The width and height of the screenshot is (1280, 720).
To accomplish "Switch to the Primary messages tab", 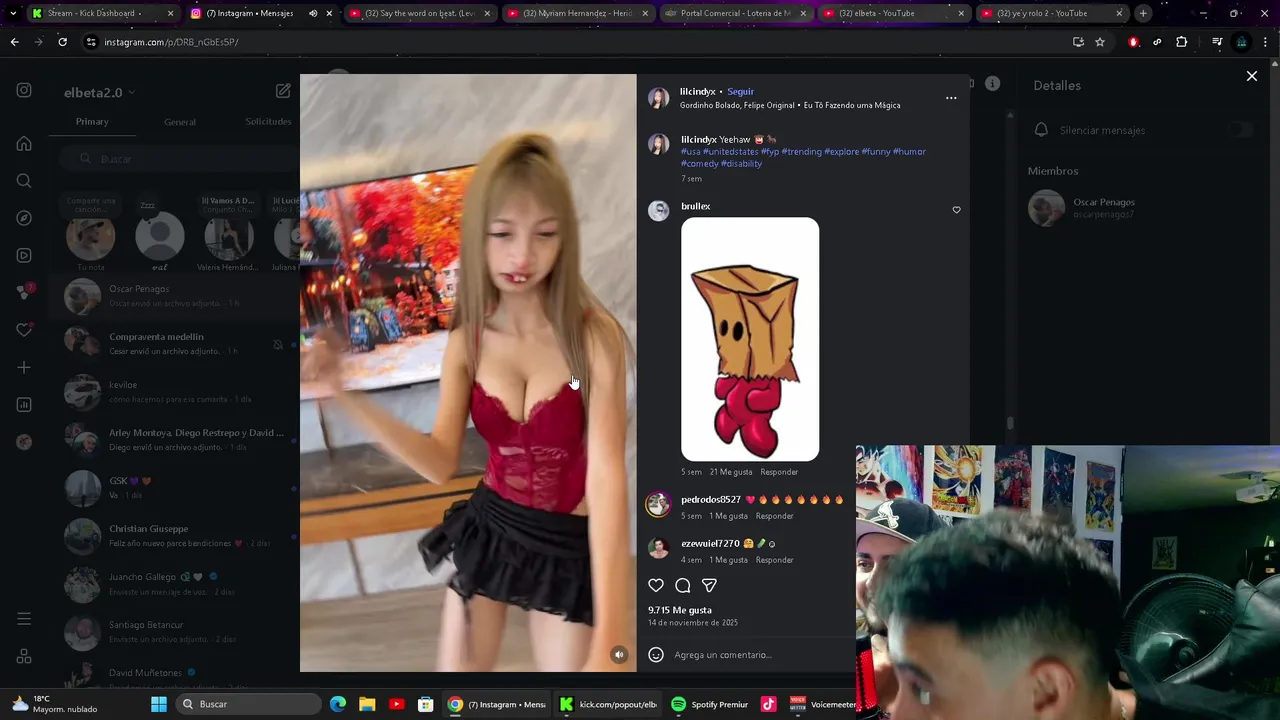I will [92, 122].
